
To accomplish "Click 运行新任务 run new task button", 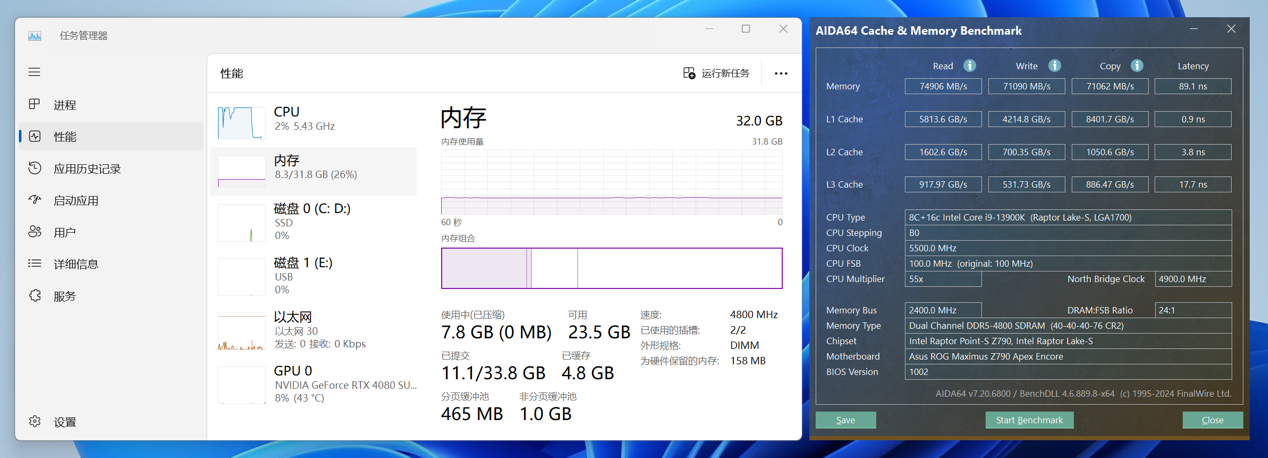I will coord(716,73).
